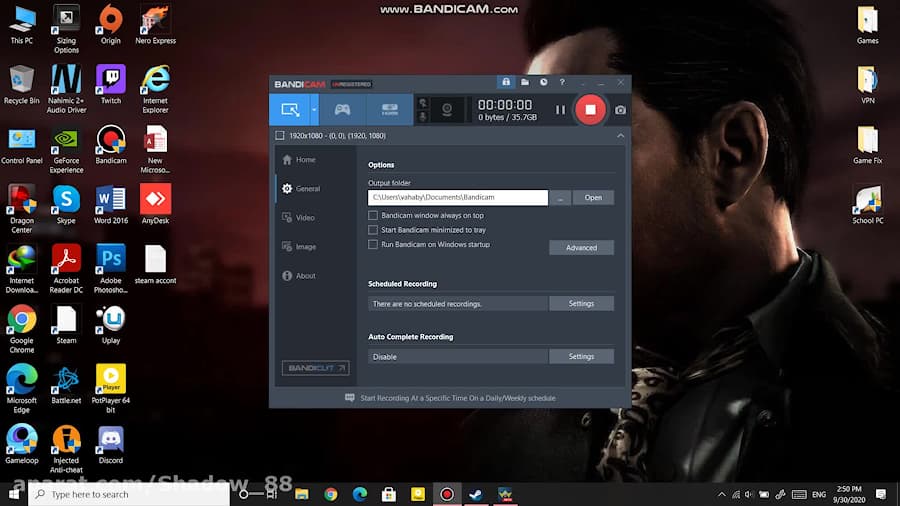Click the browse (...) output folder button
The width and height of the screenshot is (900, 506).
coord(560,198)
